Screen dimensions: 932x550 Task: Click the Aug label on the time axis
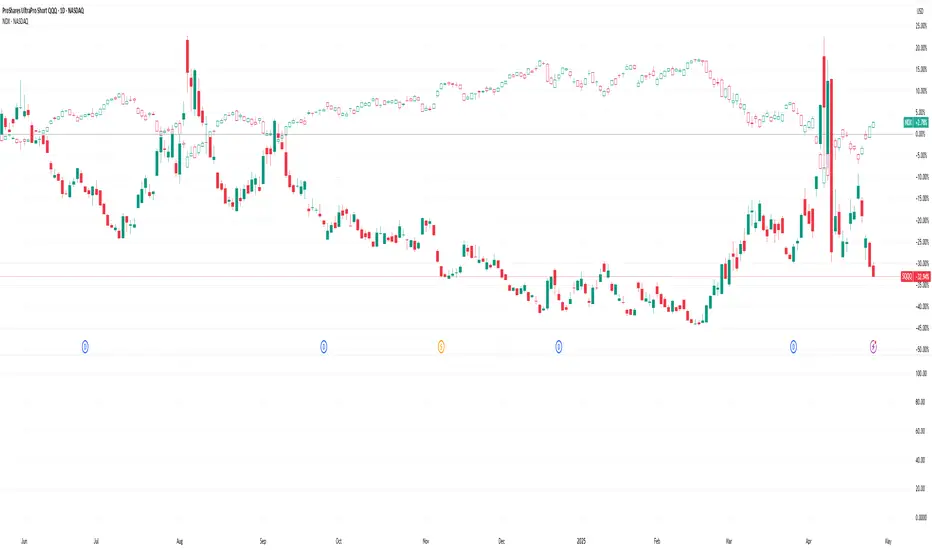point(180,541)
